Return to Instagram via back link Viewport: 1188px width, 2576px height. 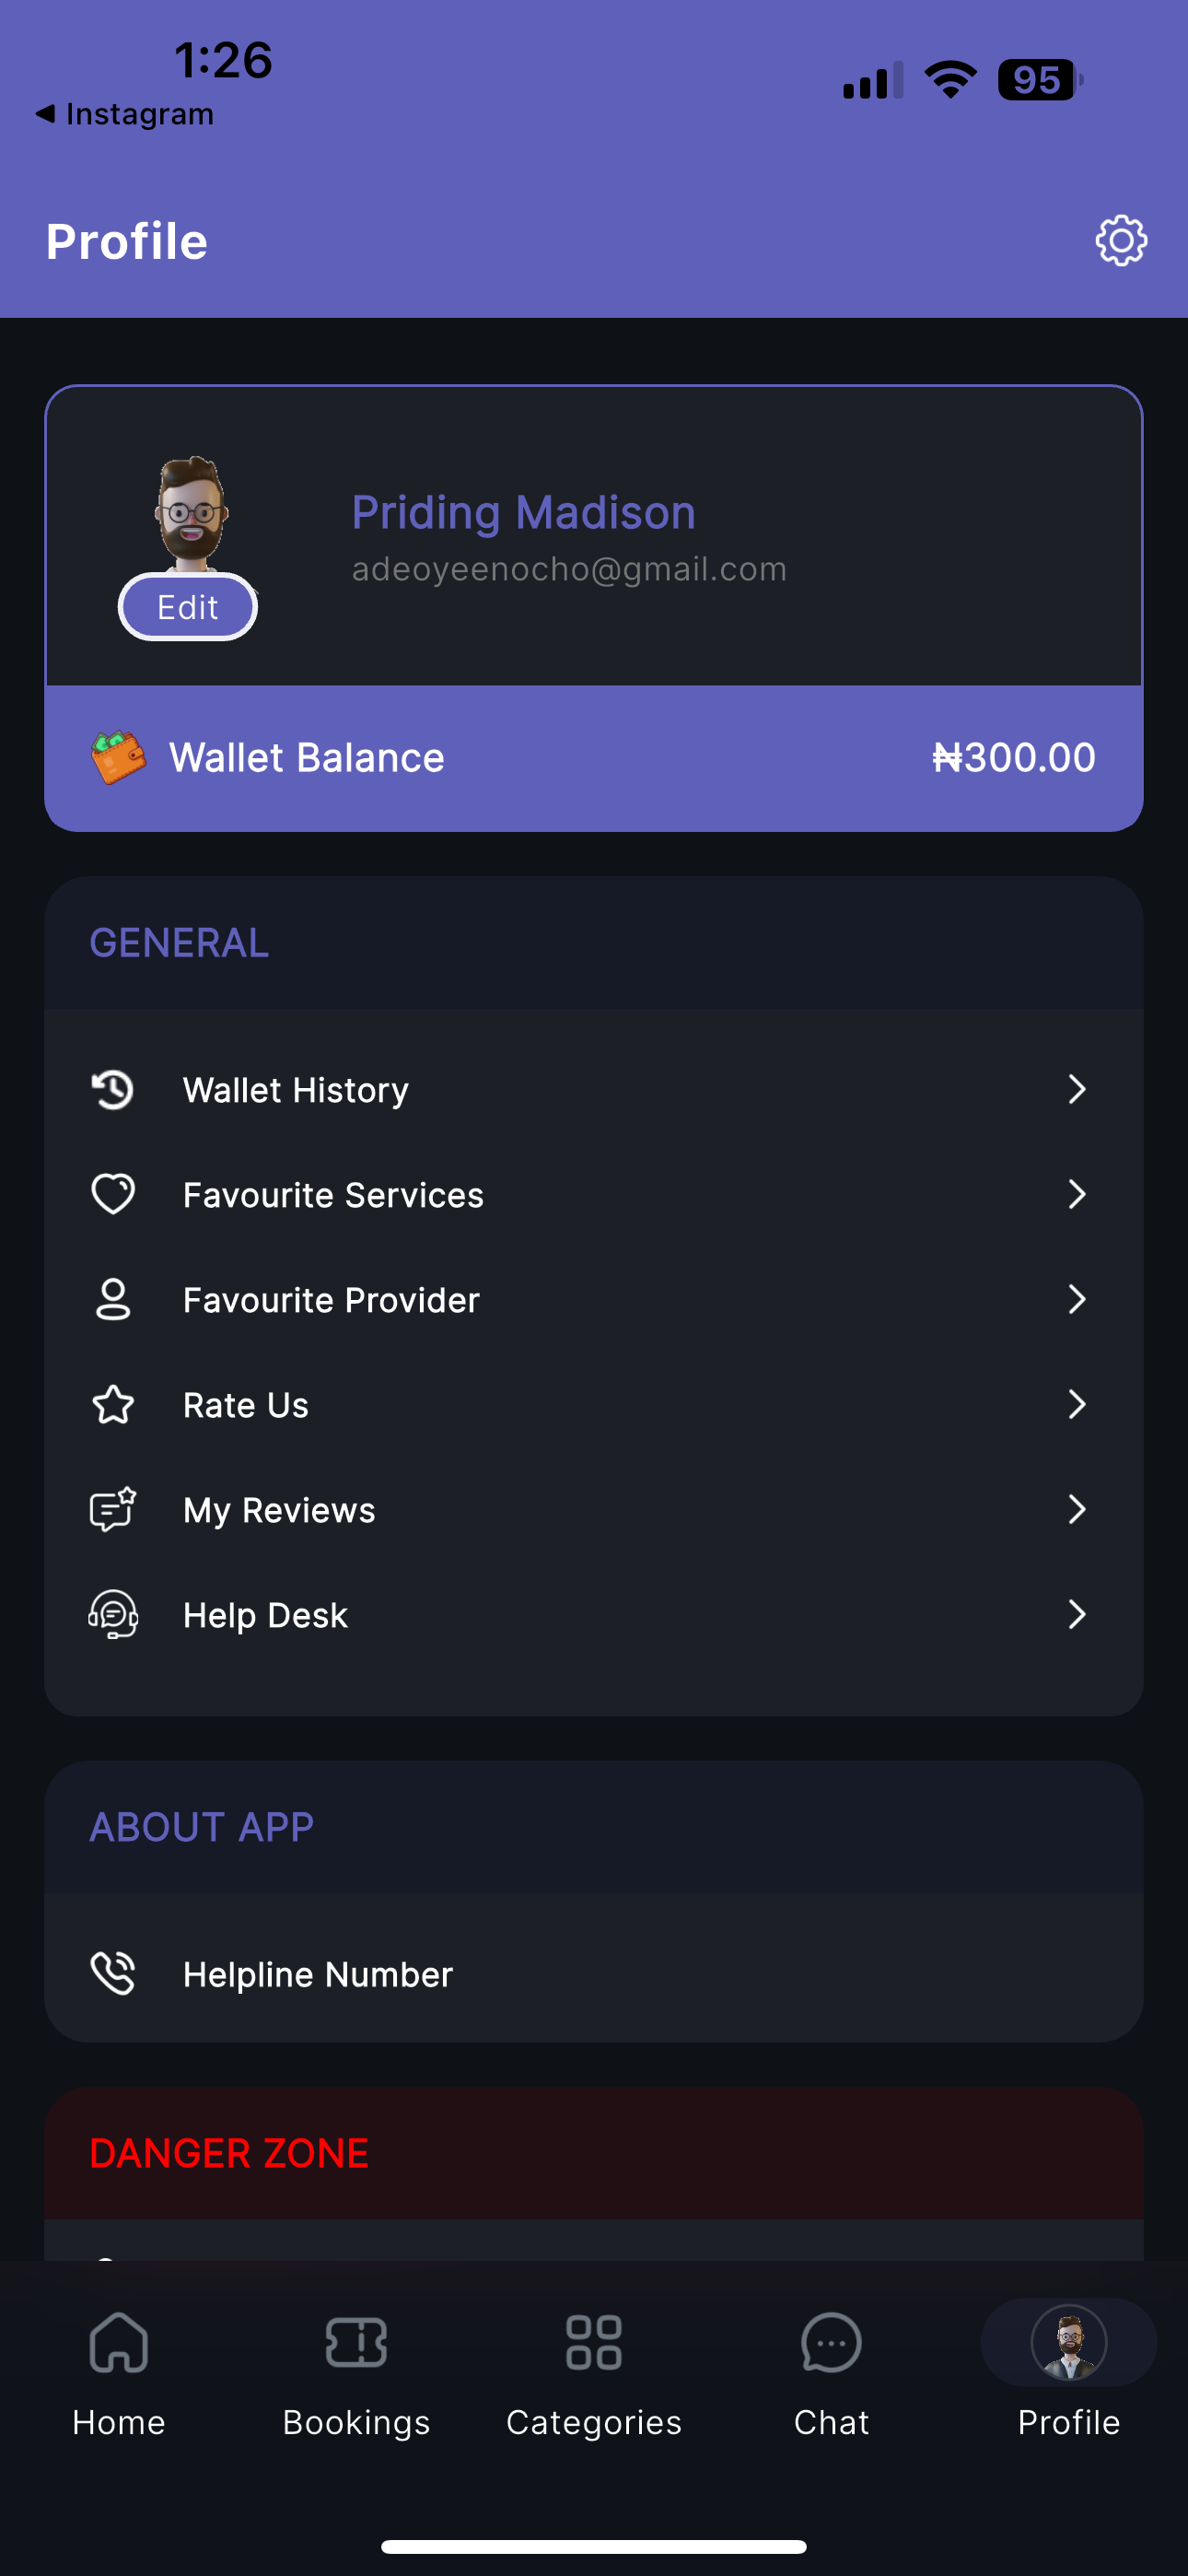[x=124, y=114]
